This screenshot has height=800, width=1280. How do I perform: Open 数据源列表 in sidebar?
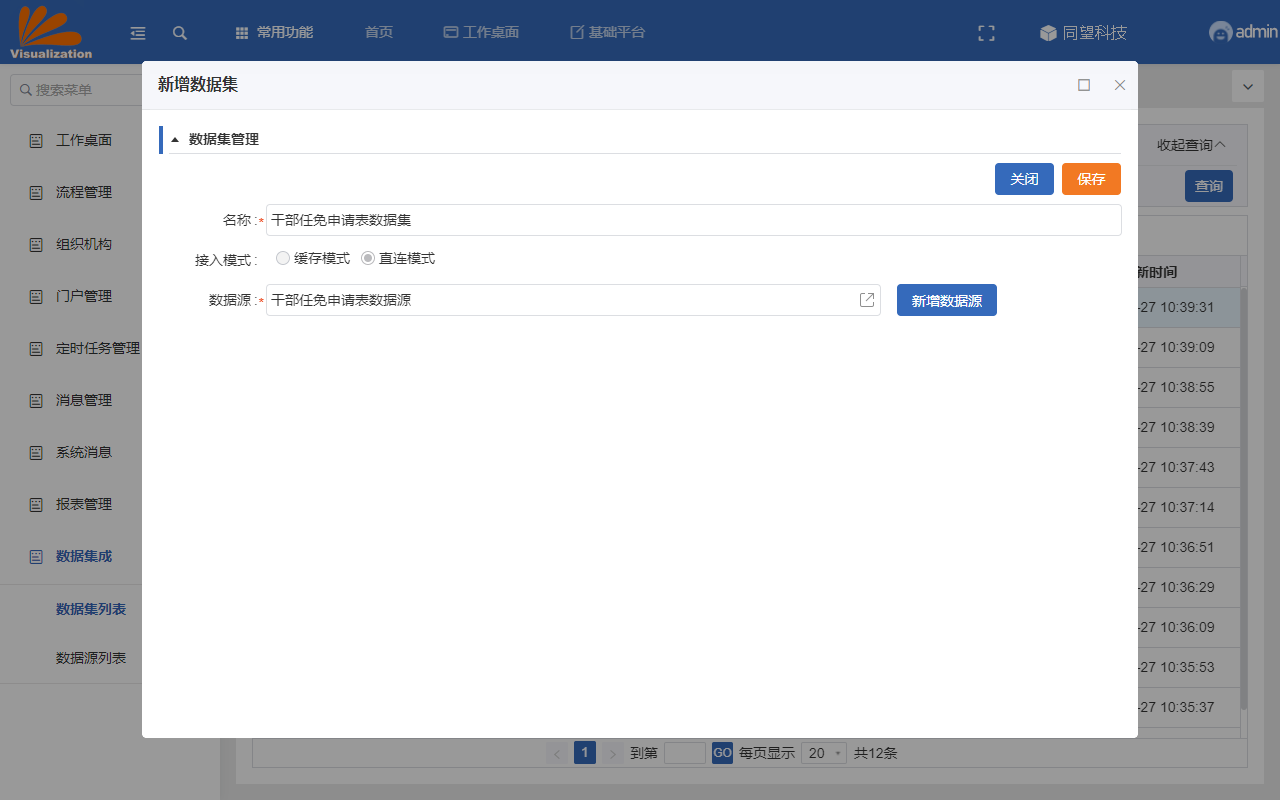pos(91,658)
